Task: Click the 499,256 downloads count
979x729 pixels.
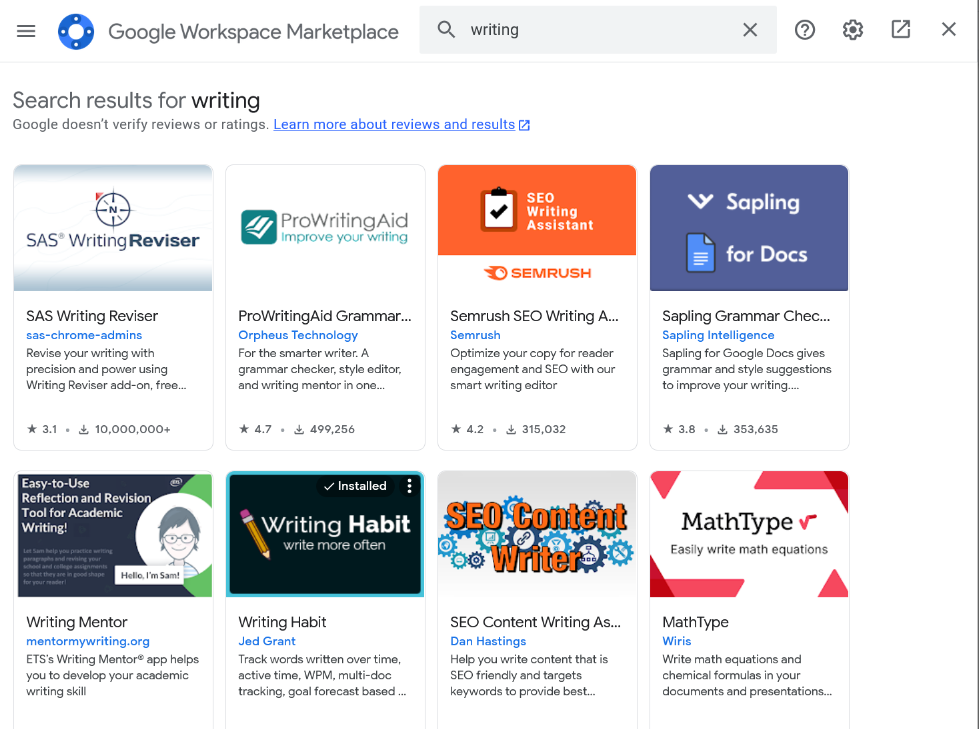Action: (324, 429)
